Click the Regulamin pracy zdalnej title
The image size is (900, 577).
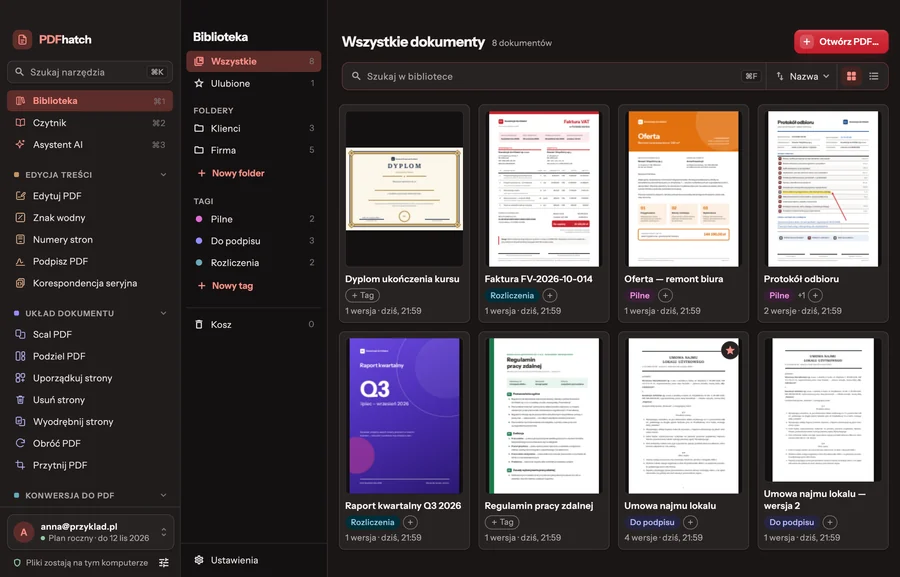538,505
